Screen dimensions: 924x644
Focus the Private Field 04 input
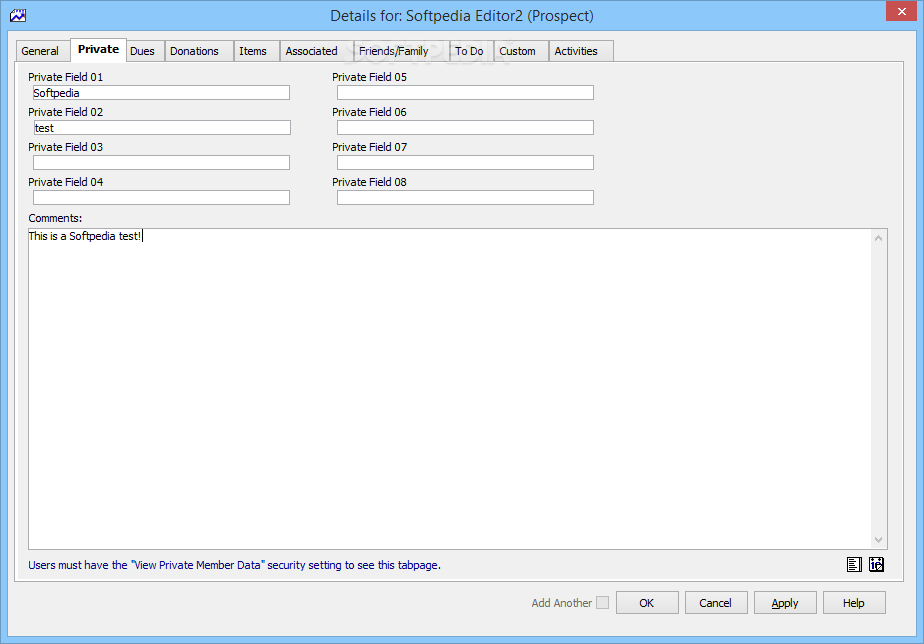161,197
